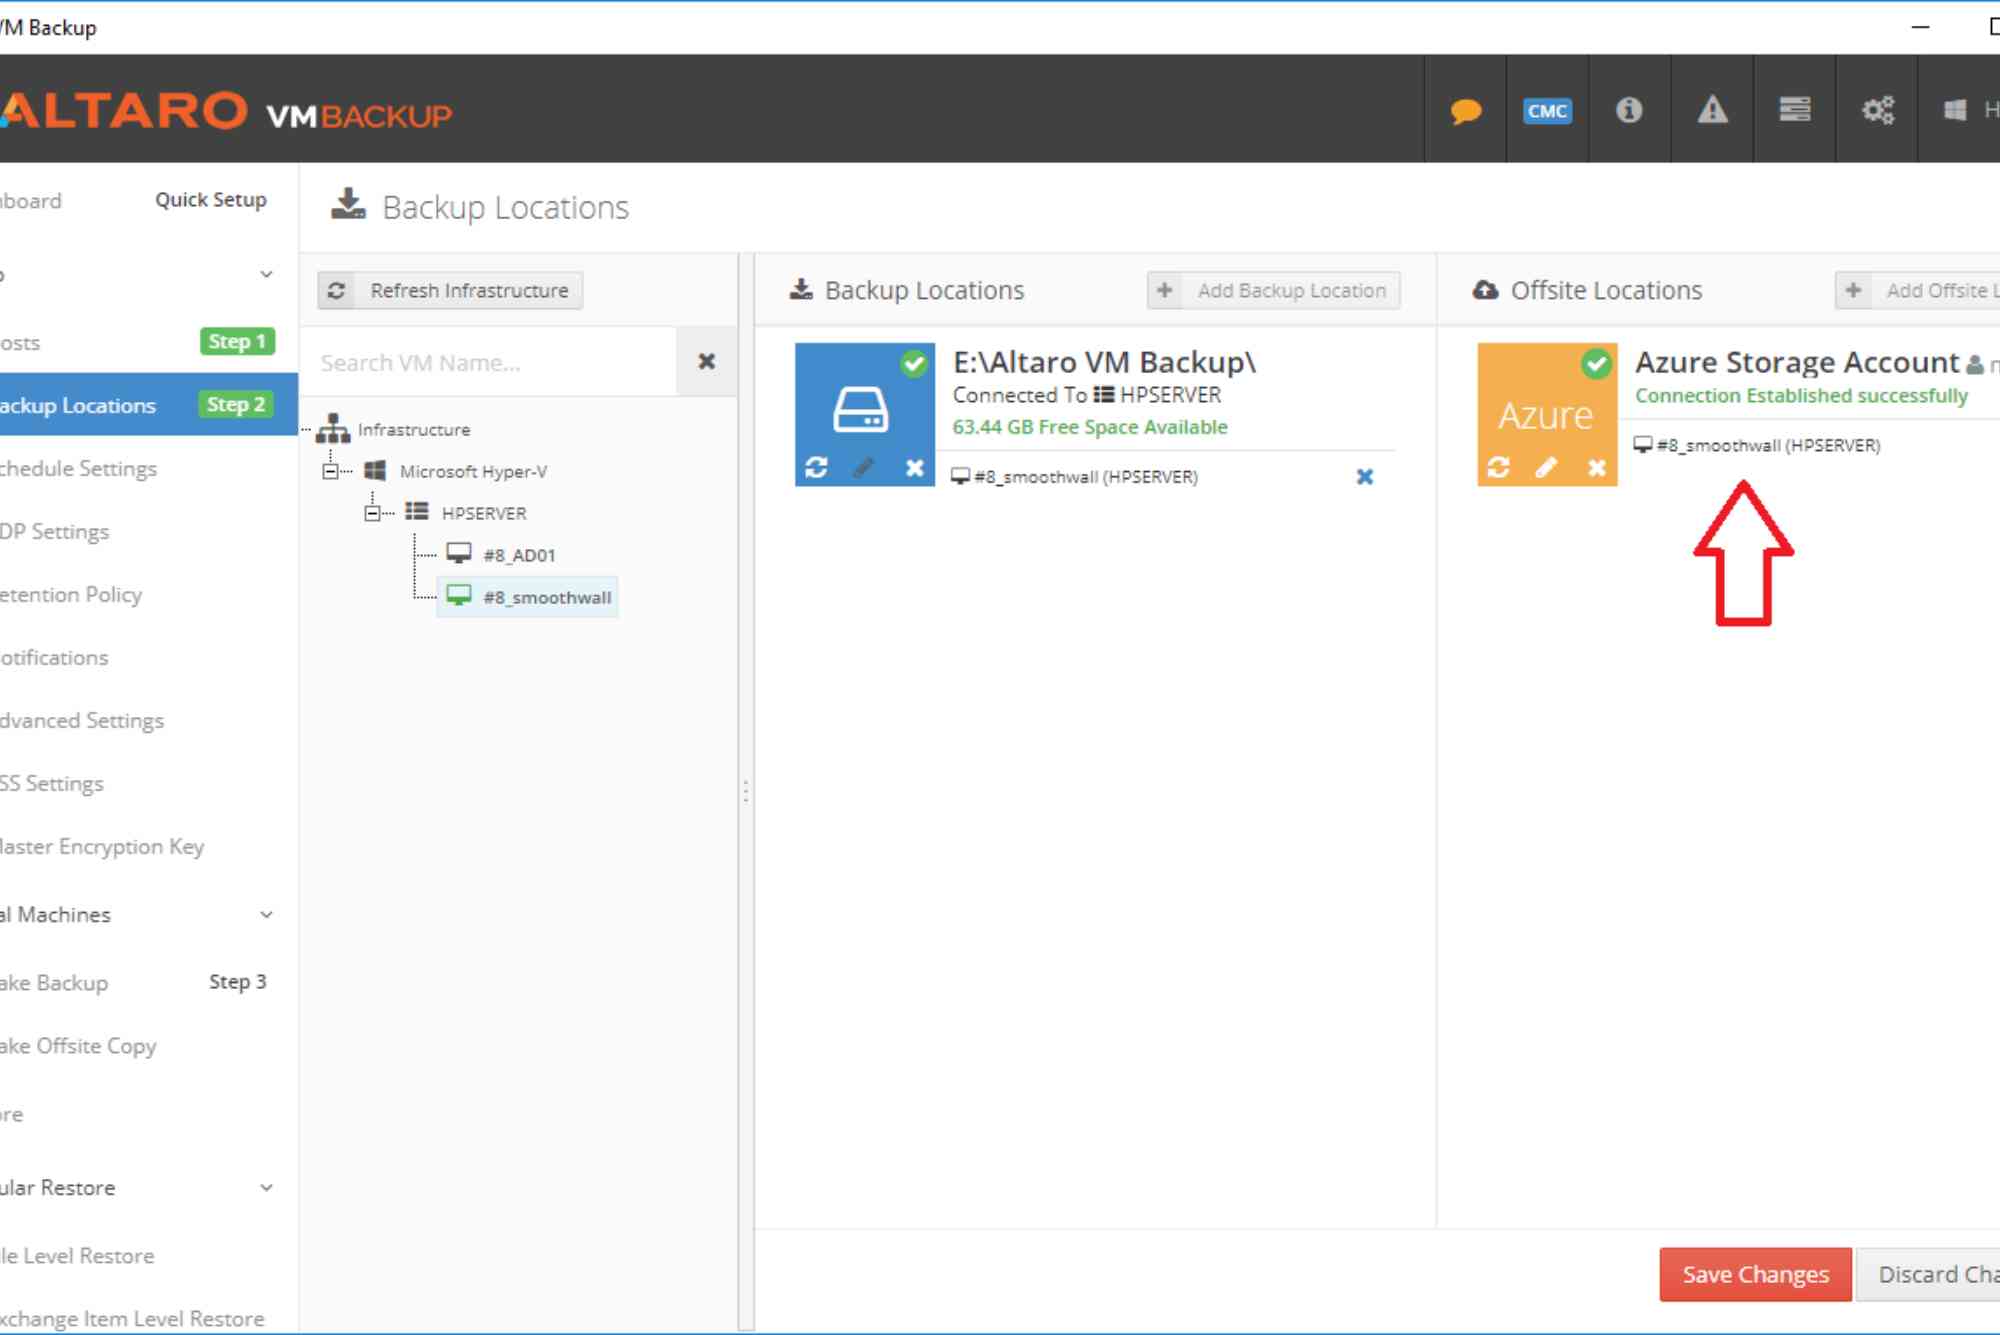Click the Add Offsite Location button
The width and height of the screenshot is (2000, 1335).
[1917, 290]
